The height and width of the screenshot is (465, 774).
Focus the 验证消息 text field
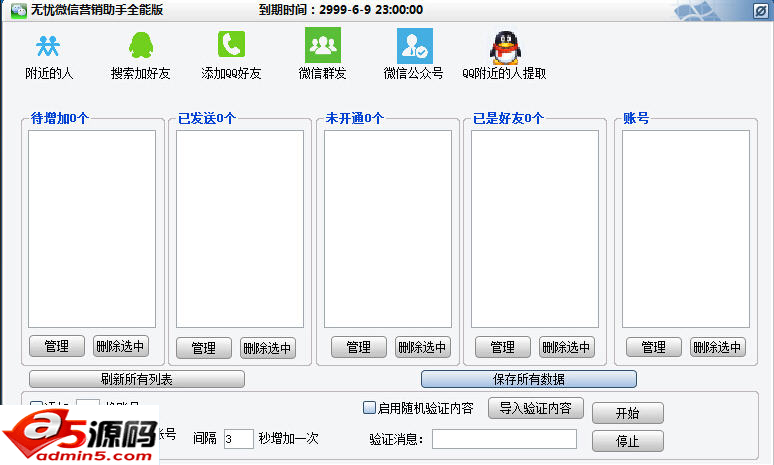click(504, 439)
